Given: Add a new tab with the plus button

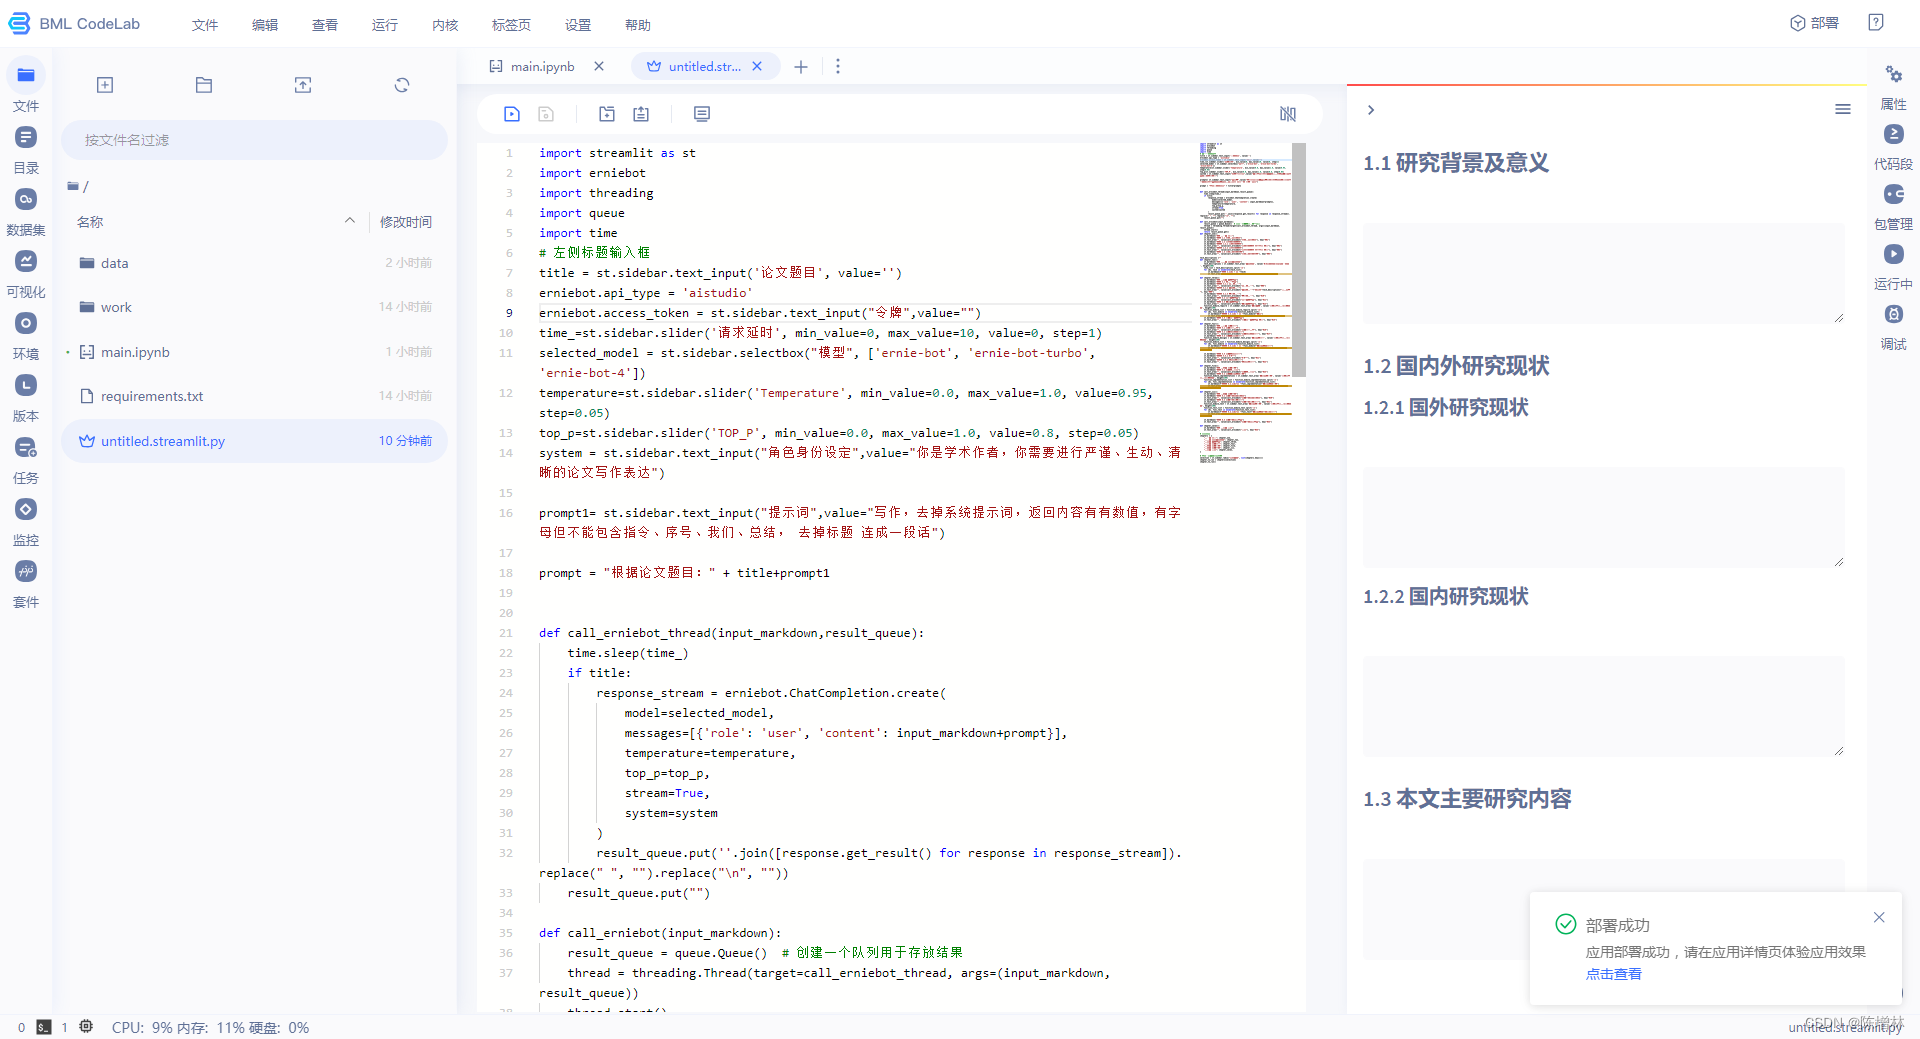Looking at the screenshot, I should (801, 67).
